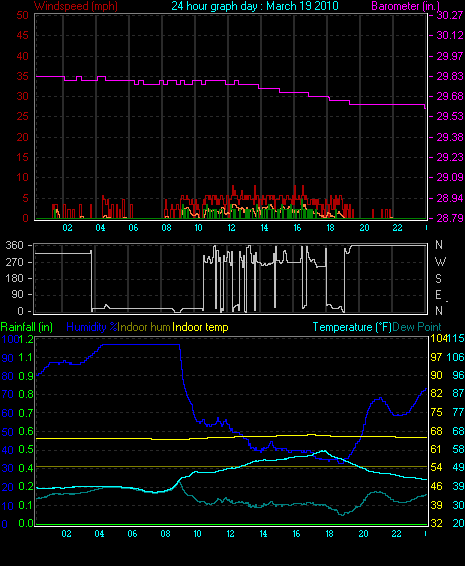465x566 pixels.
Task: Click the S compass label on direction graph
Action: [x=438, y=278]
